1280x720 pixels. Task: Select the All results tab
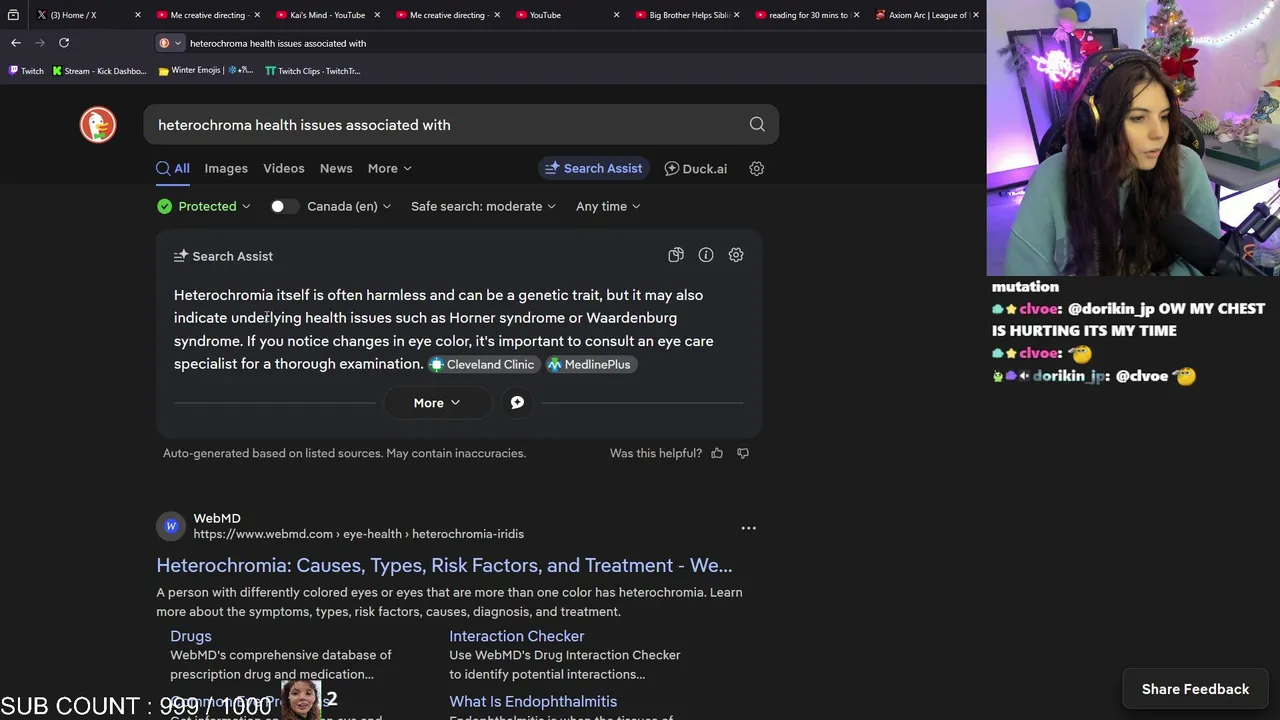tap(173, 169)
